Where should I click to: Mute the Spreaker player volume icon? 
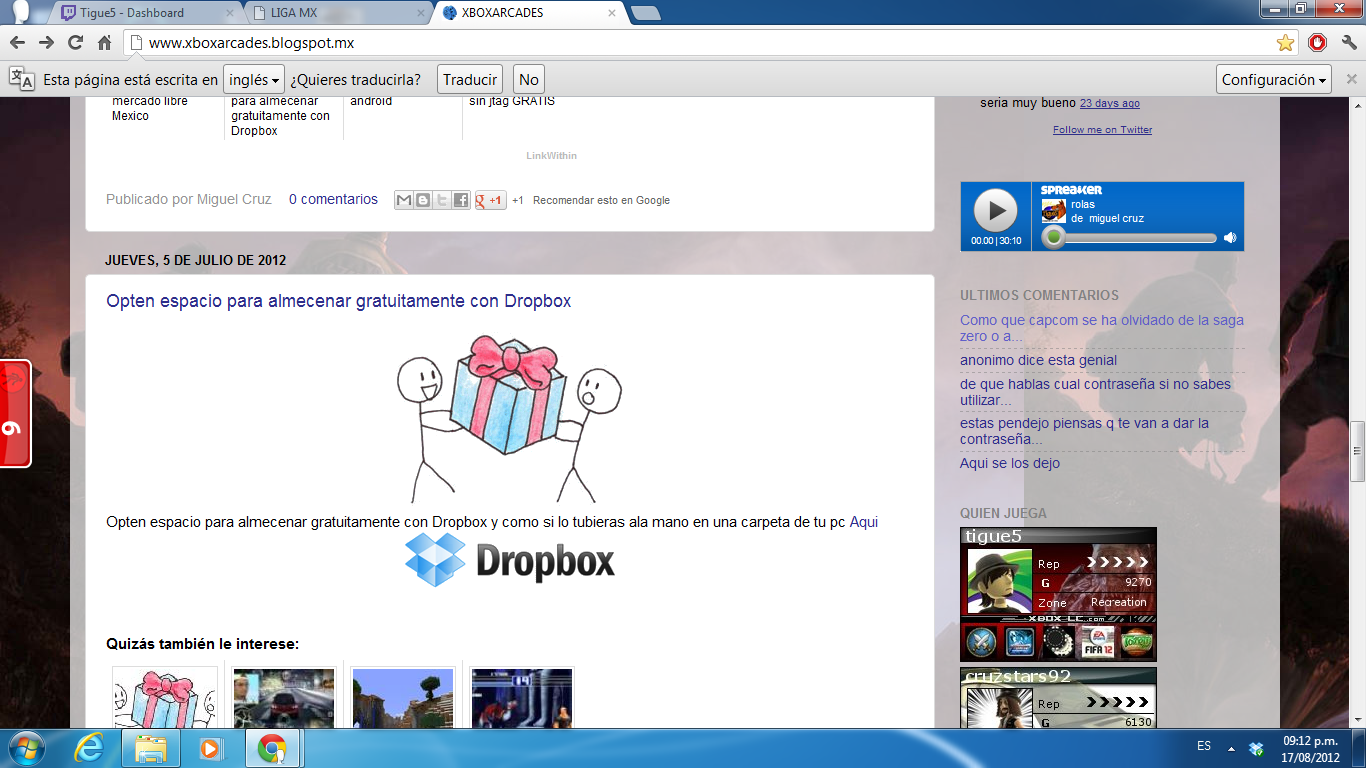(1230, 238)
